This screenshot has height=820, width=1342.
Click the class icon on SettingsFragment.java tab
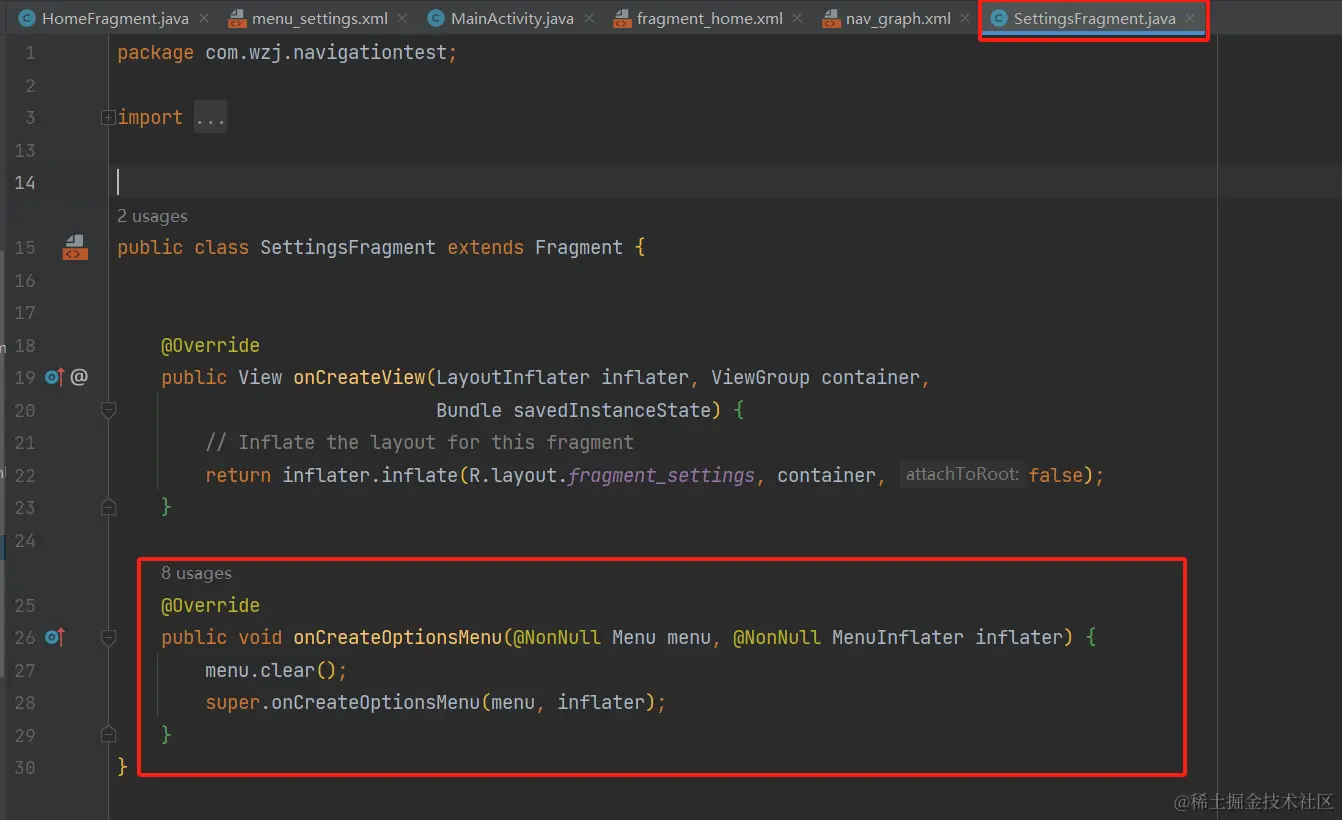[998, 19]
